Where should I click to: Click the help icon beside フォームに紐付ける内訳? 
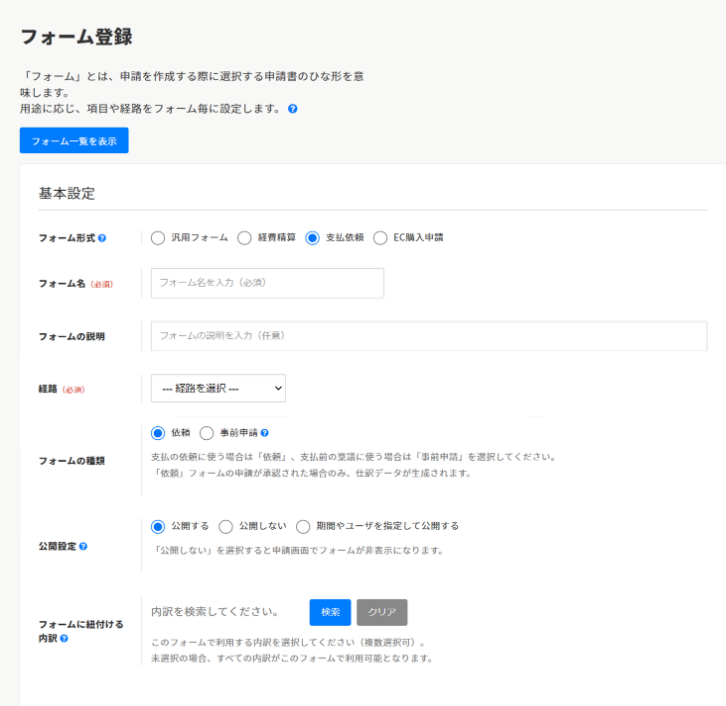click(64, 638)
